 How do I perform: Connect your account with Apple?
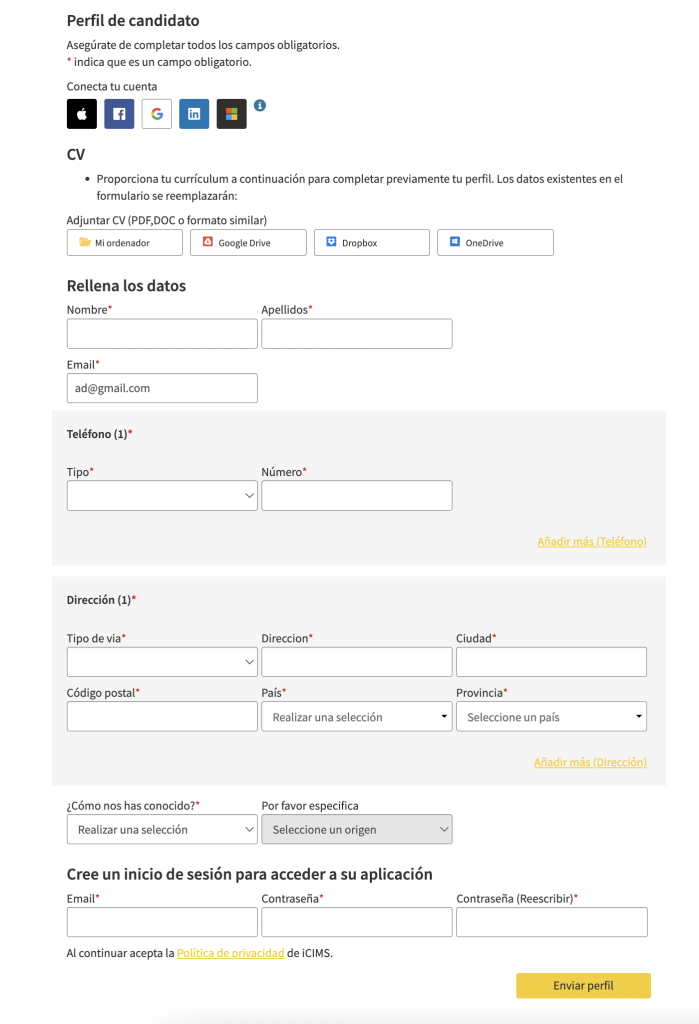pyautogui.click(x=81, y=113)
